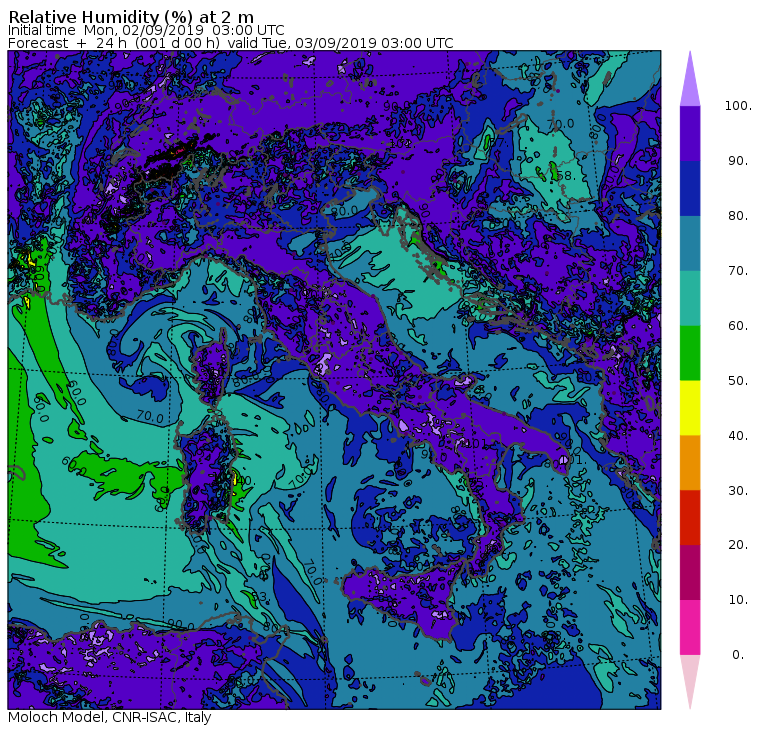
Task: Click the violet 90-100 color band in legend
Action: pyautogui.click(x=690, y=133)
